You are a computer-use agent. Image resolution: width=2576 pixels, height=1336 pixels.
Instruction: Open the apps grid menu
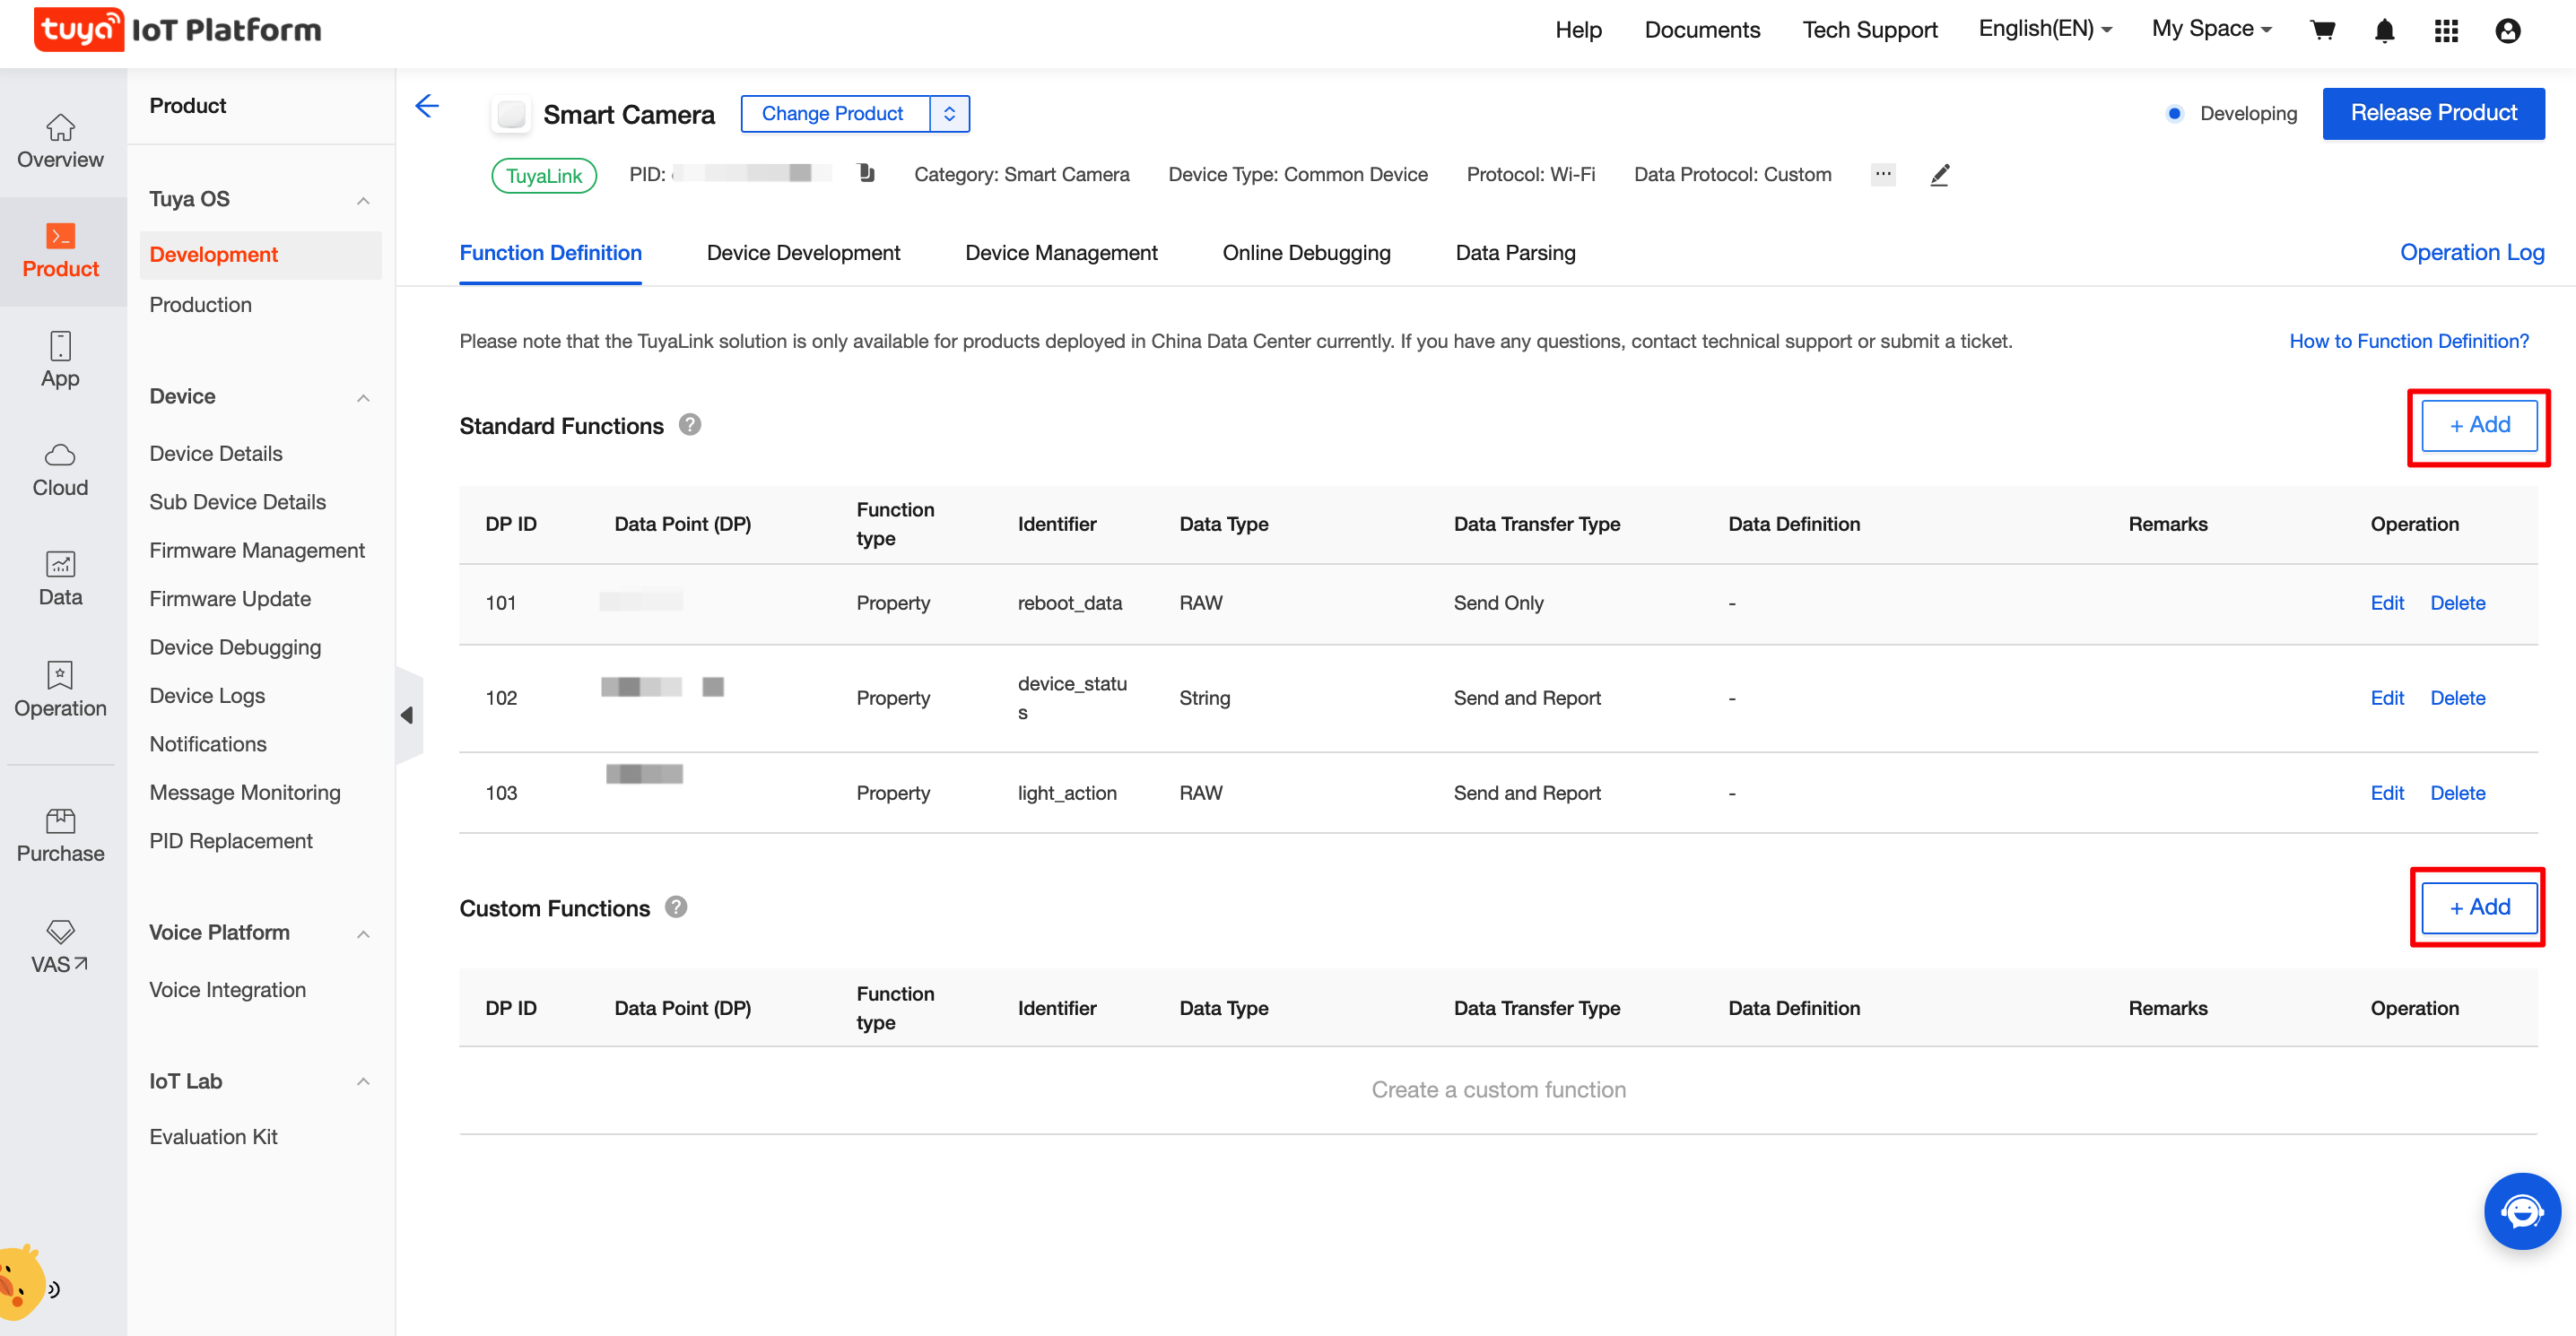2446,31
